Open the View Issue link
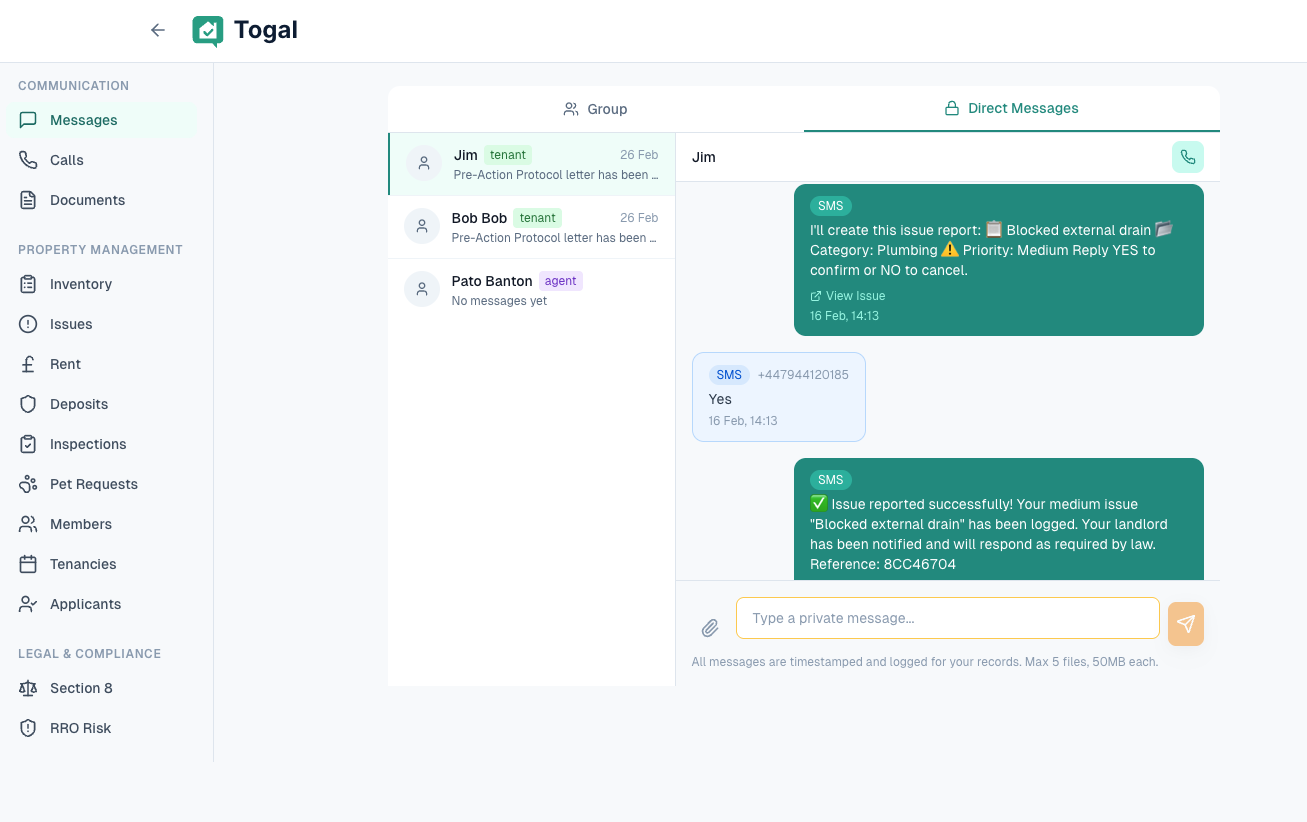This screenshot has height=822, width=1307. [x=847, y=295]
